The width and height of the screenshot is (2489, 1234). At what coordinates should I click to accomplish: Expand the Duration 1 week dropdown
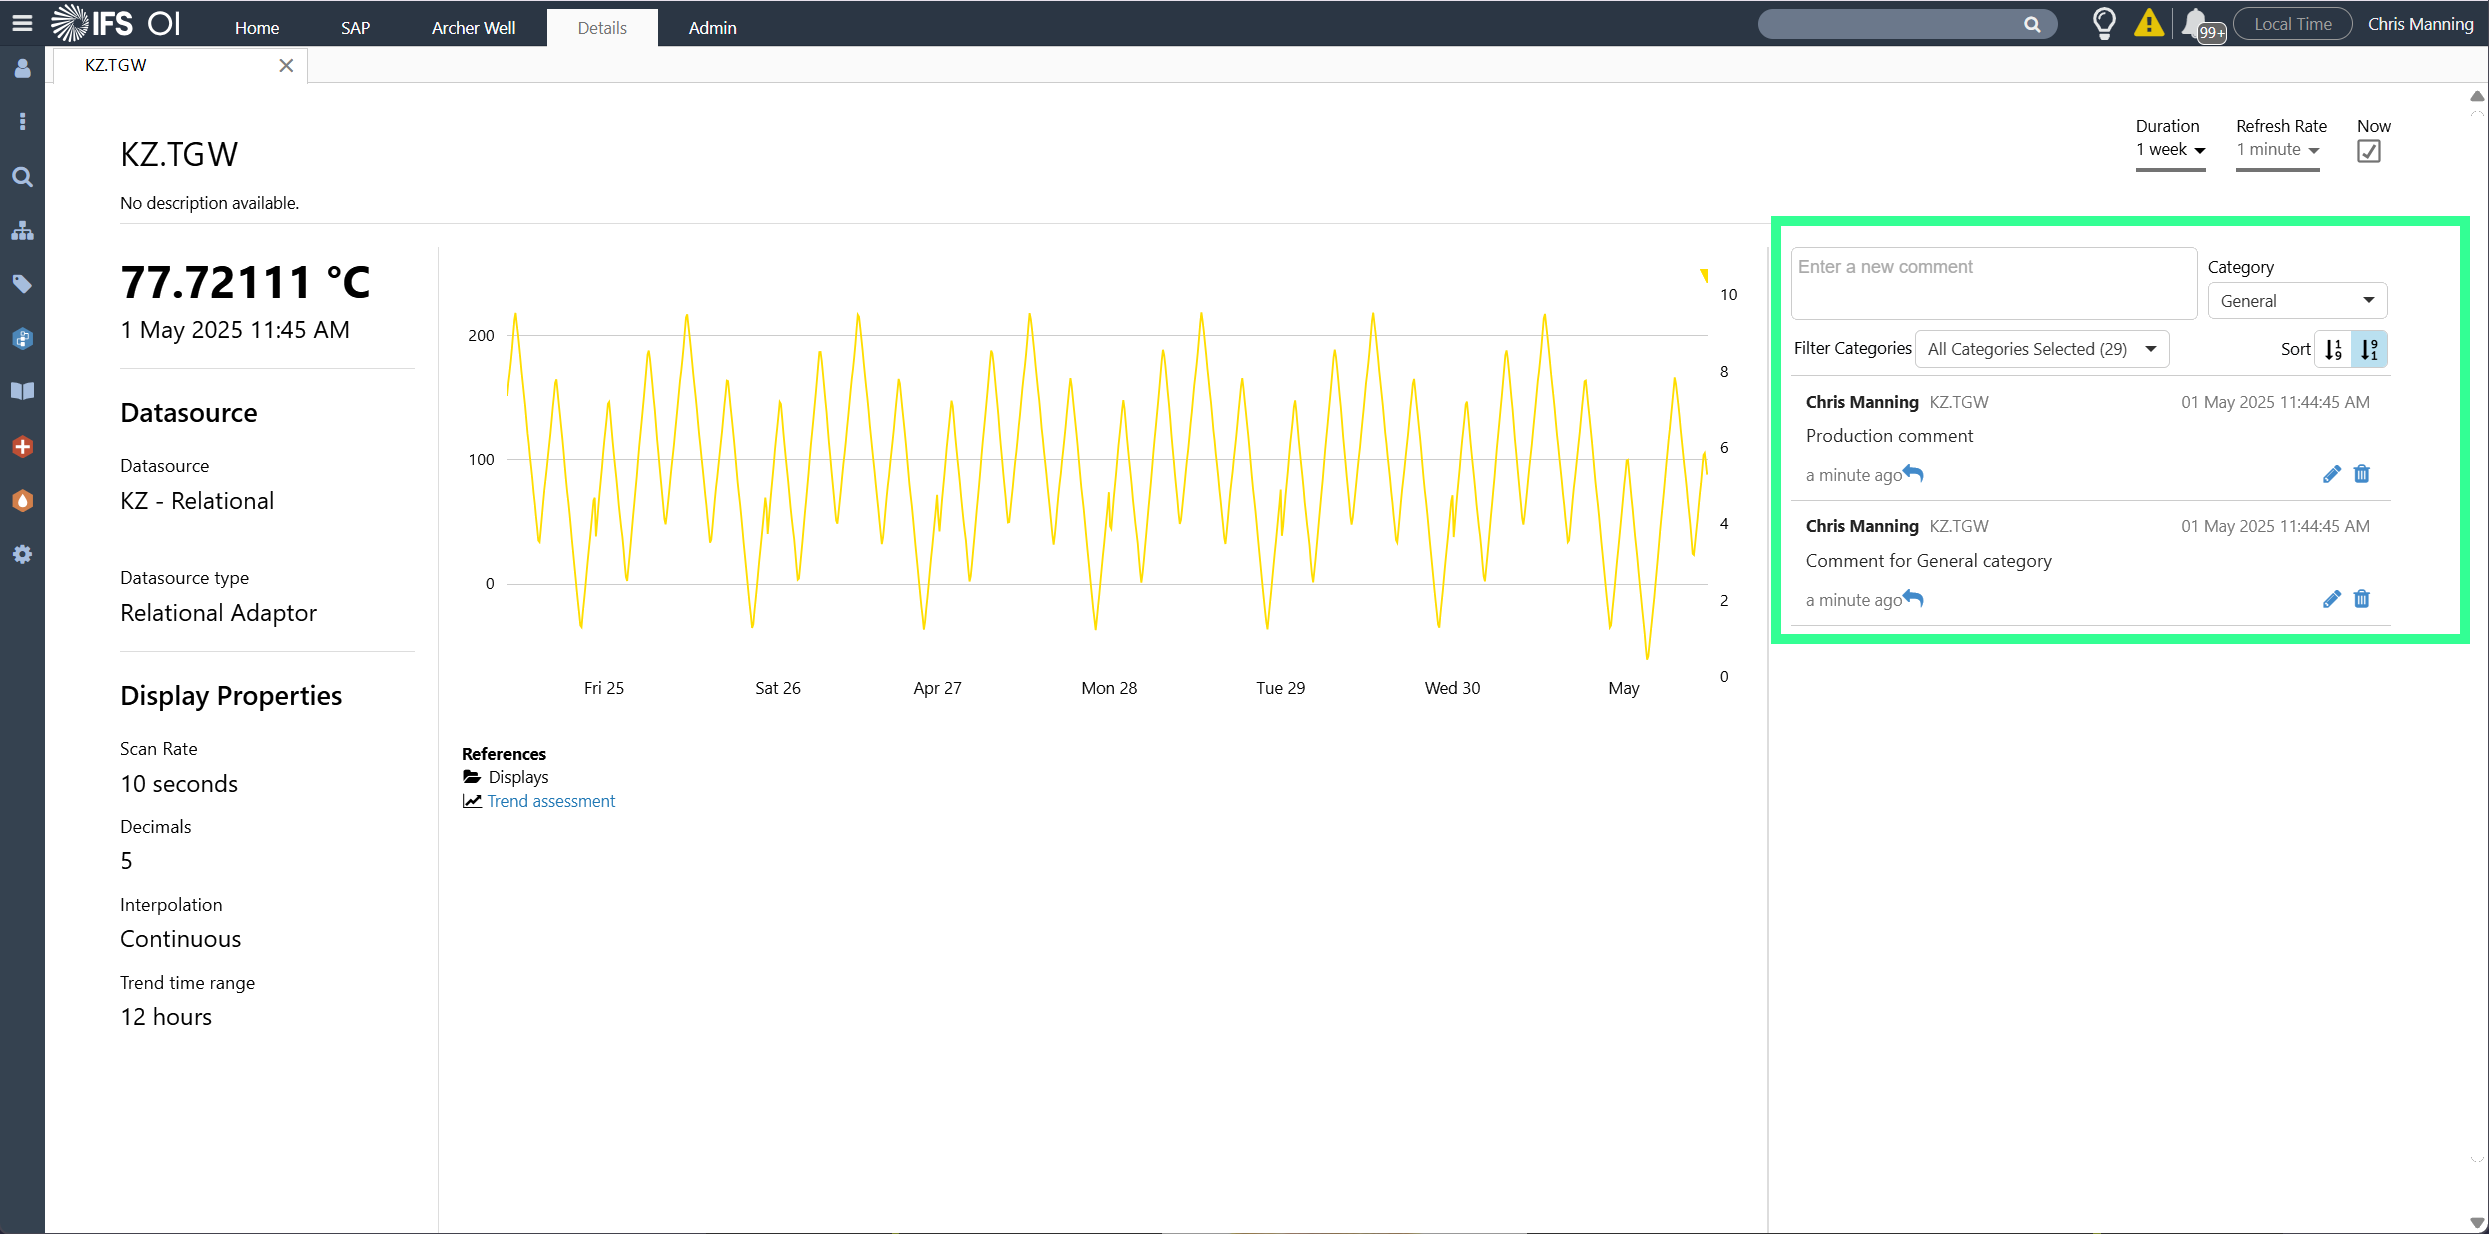pos(2170,150)
